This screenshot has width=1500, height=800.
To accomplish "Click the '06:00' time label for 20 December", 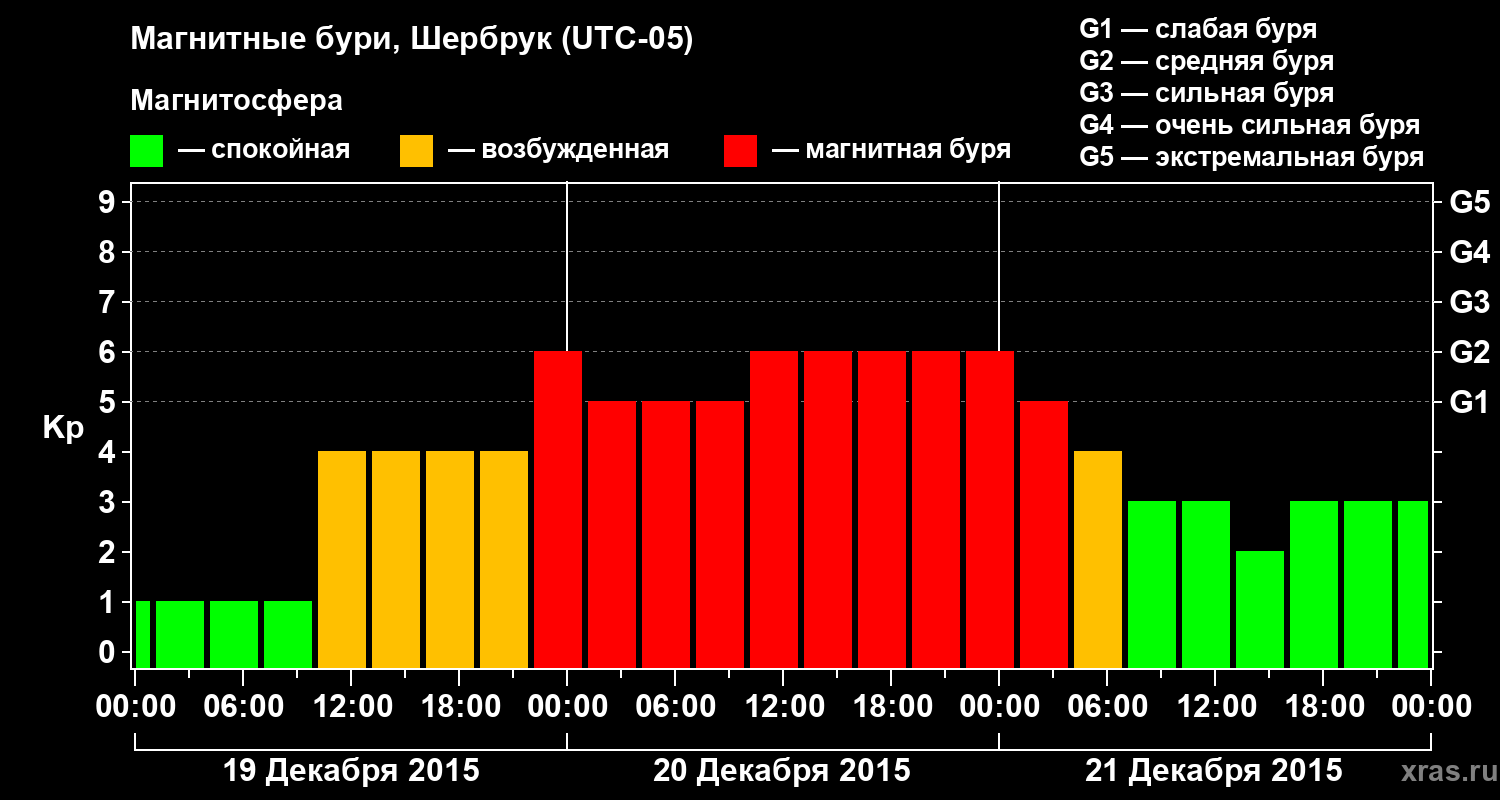I will point(675,707).
